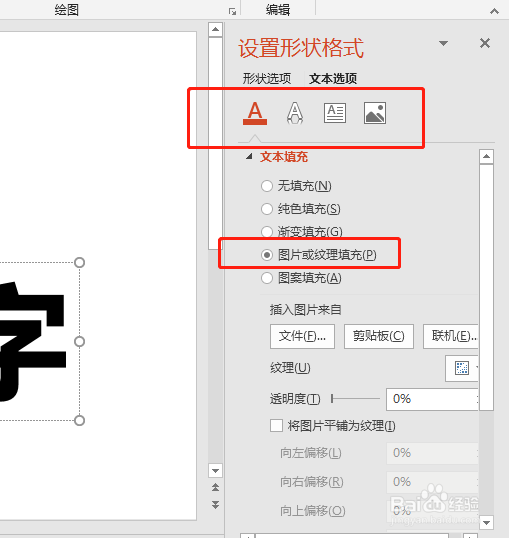Click the slide scrollbar up arrow

point(215,30)
